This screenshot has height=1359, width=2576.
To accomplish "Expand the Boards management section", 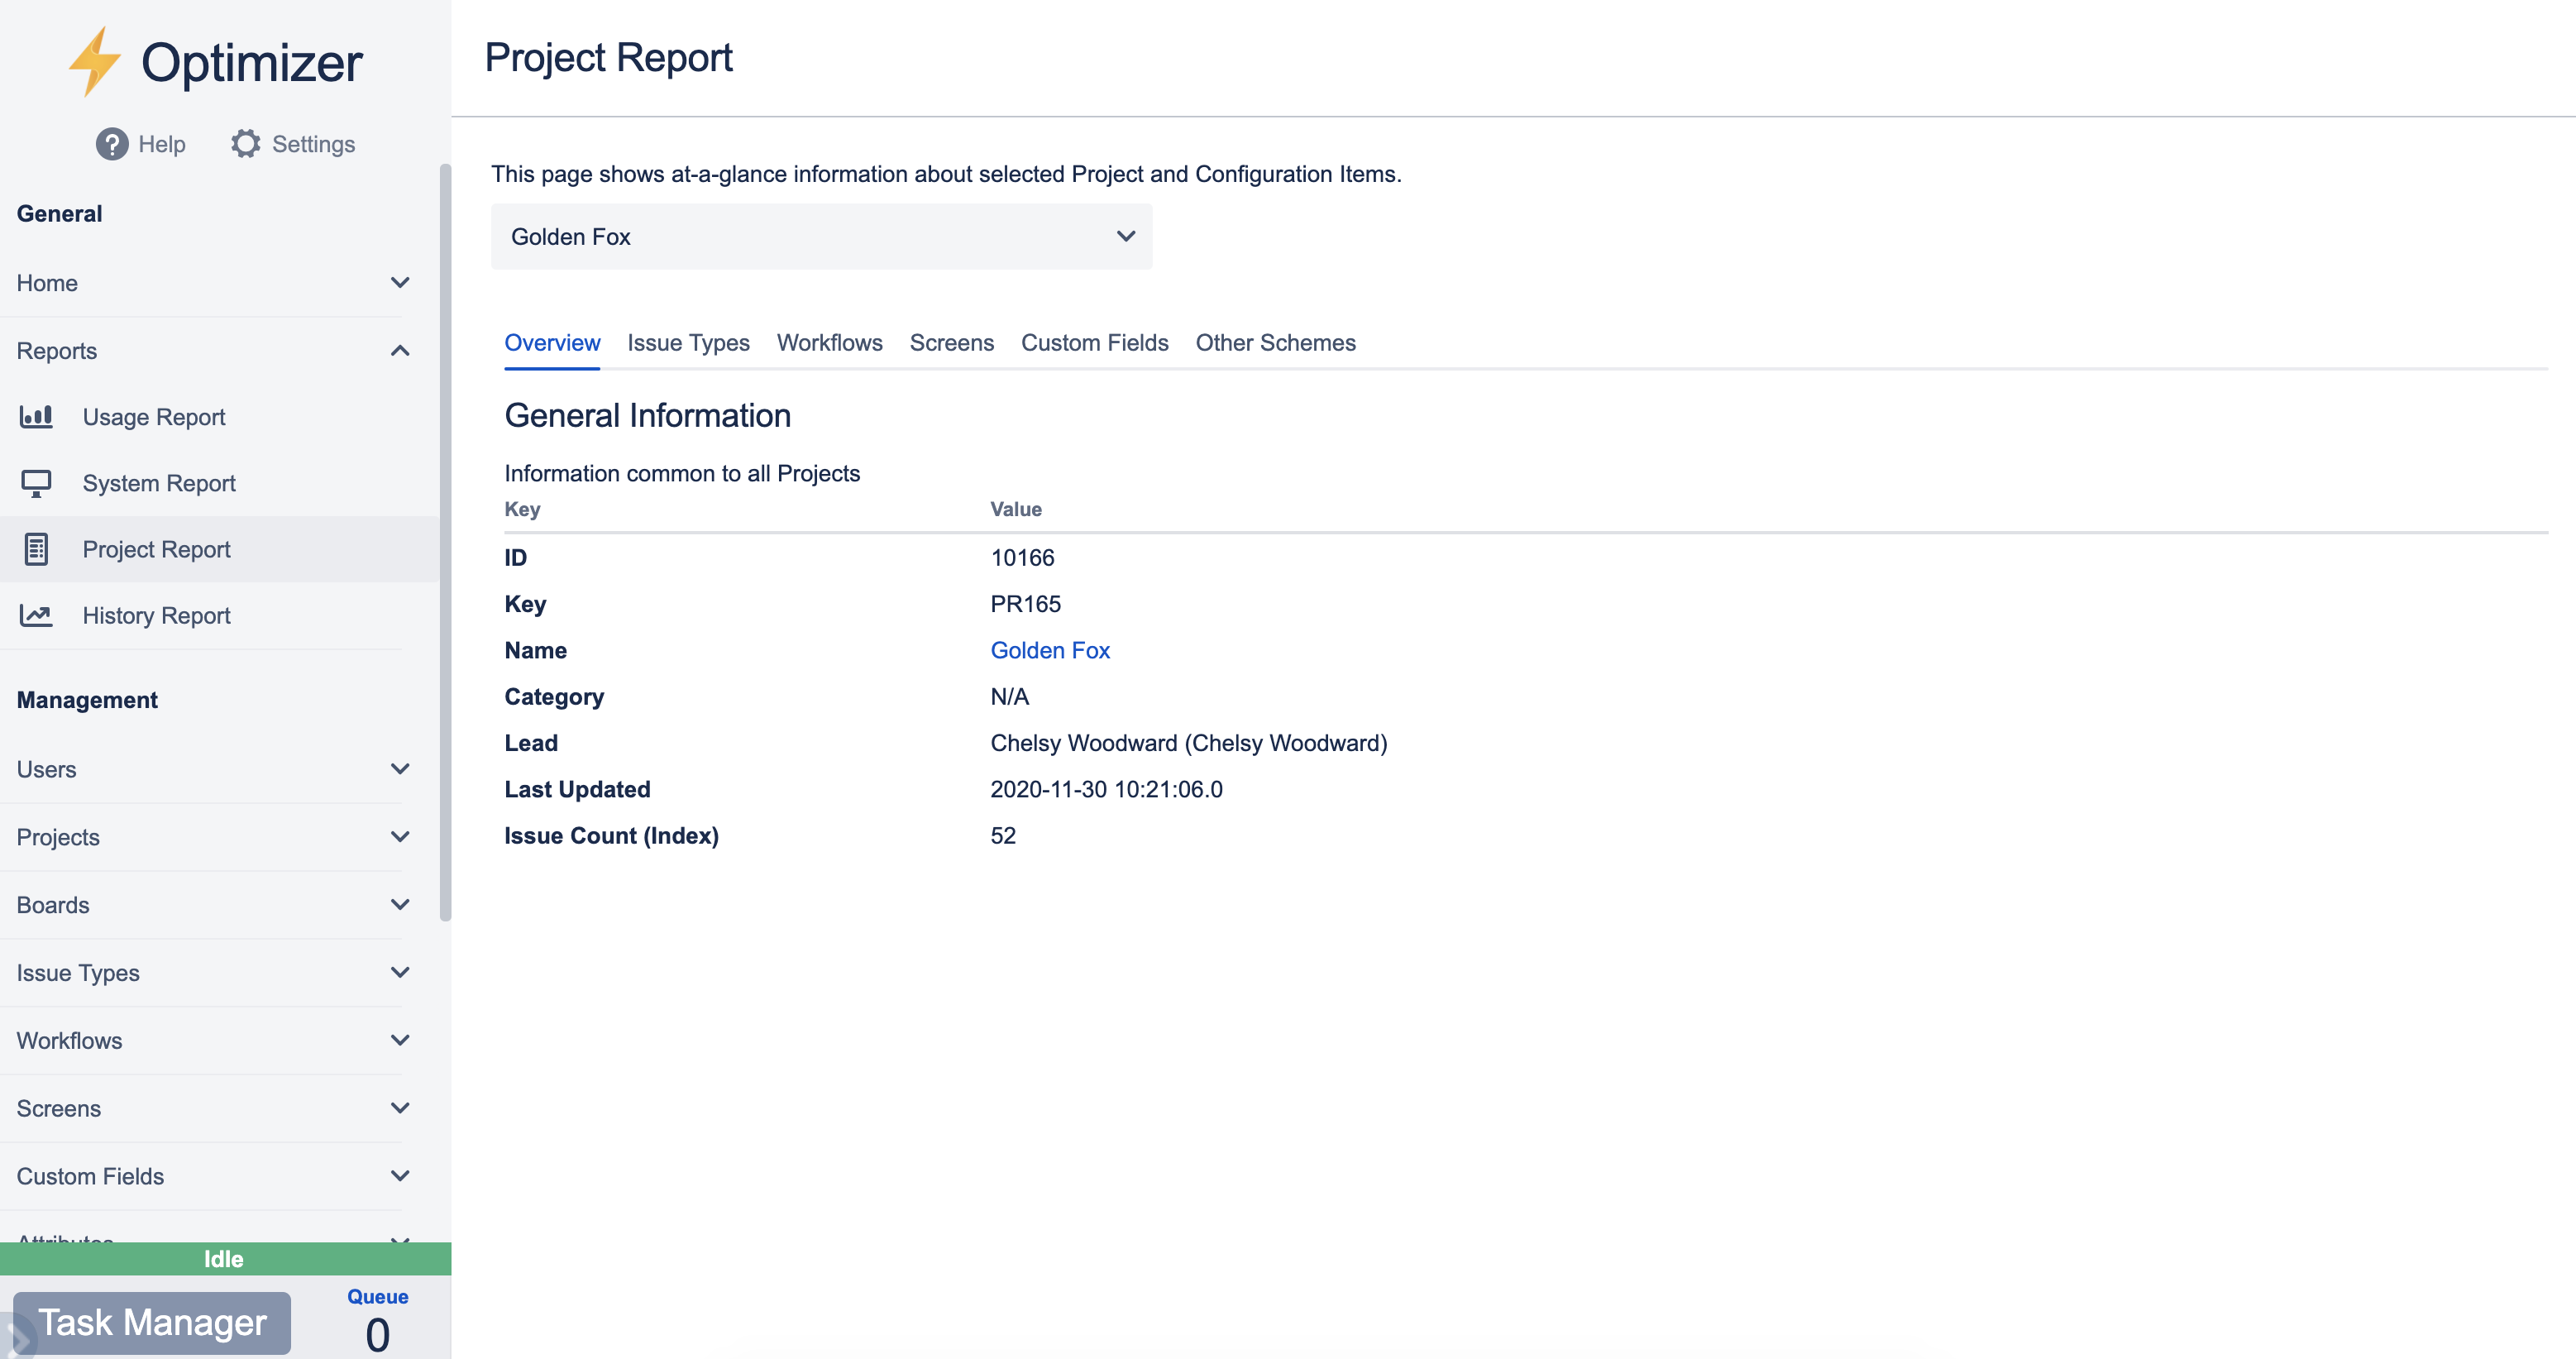I will point(399,905).
